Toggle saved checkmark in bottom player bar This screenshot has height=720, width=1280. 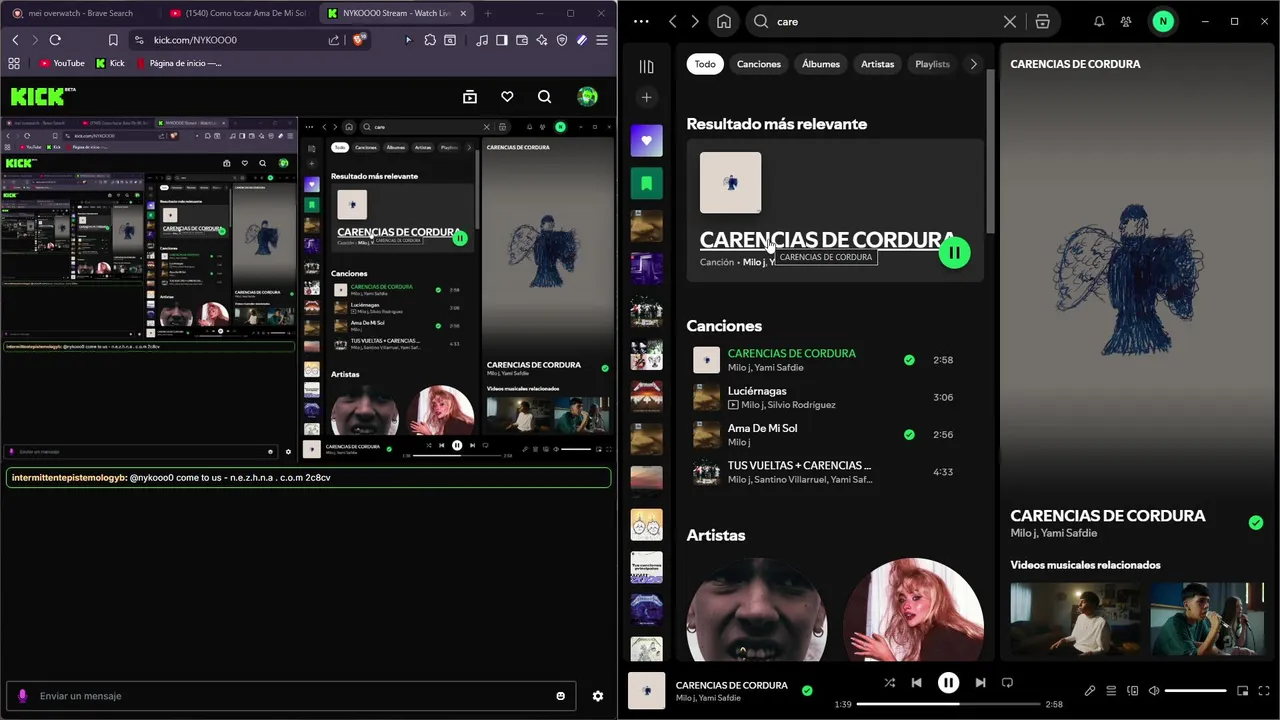[807, 690]
